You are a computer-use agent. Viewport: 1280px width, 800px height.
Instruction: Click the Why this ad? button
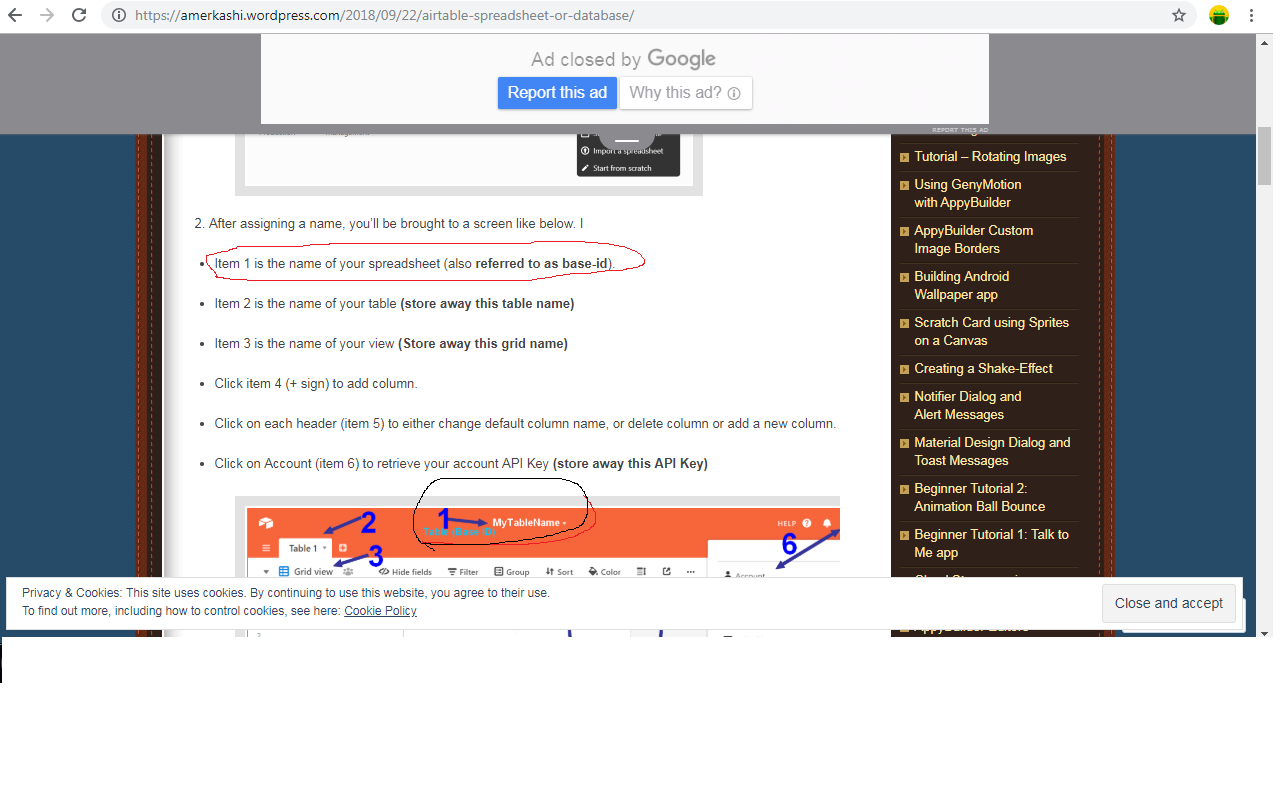pos(685,93)
